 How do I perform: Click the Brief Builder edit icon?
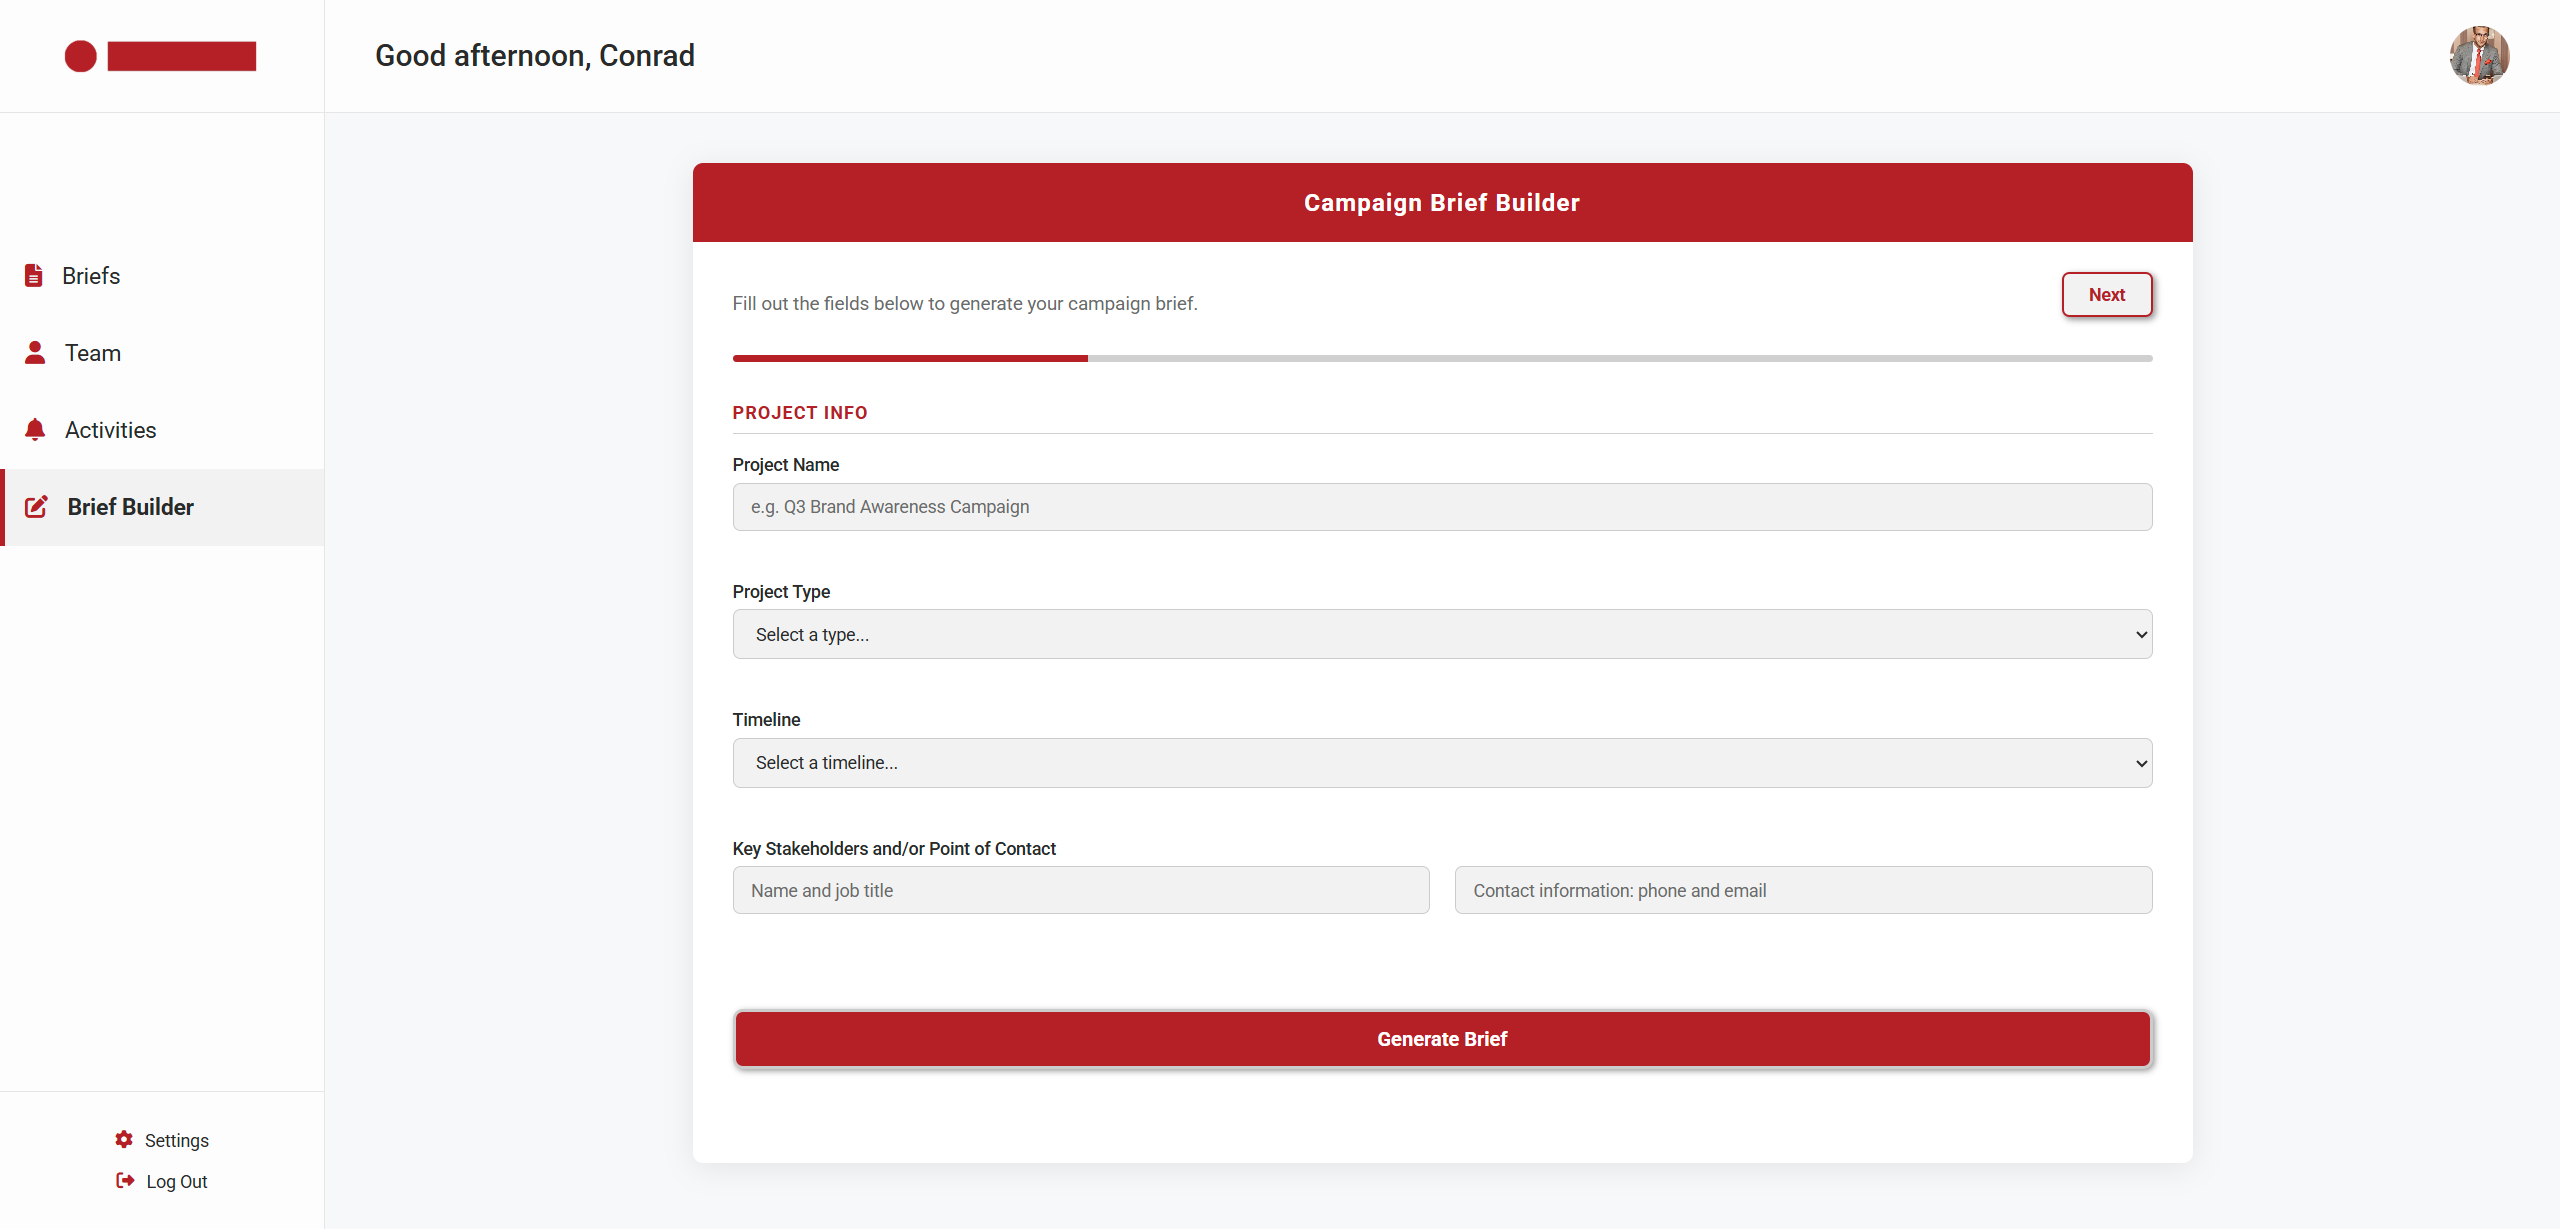coord(36,507)
